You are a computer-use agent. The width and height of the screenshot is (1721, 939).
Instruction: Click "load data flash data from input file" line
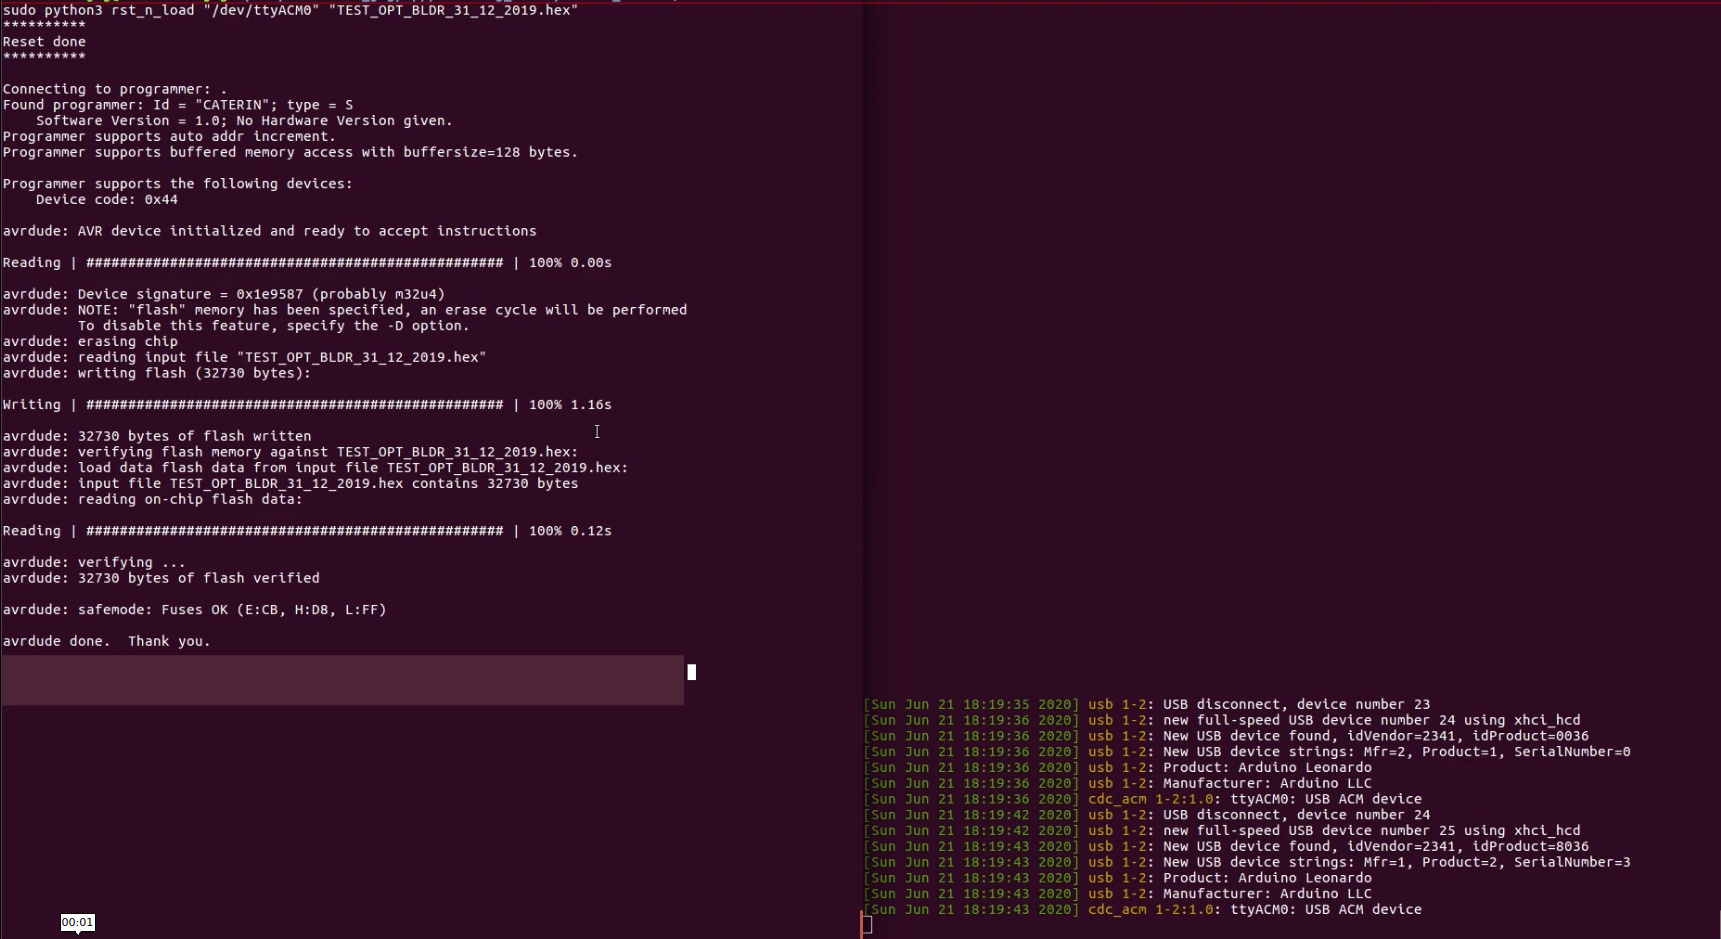tap(315, 468)
